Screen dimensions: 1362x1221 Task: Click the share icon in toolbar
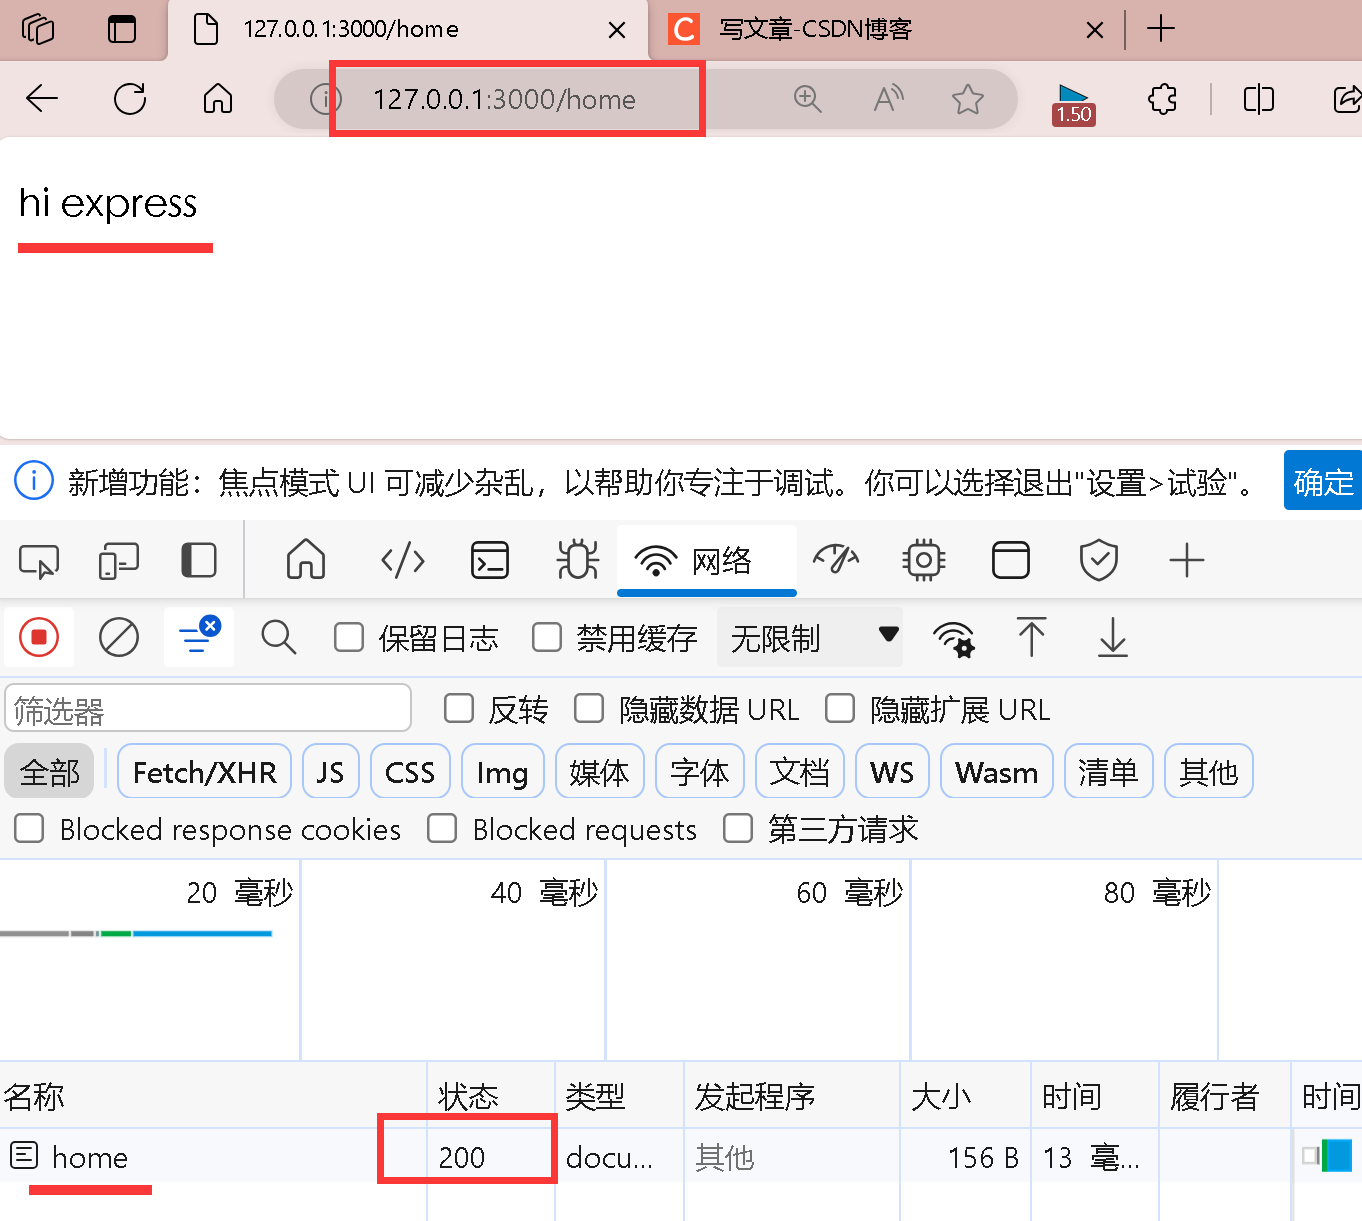pyautogui.click(x=1347, y=98)
